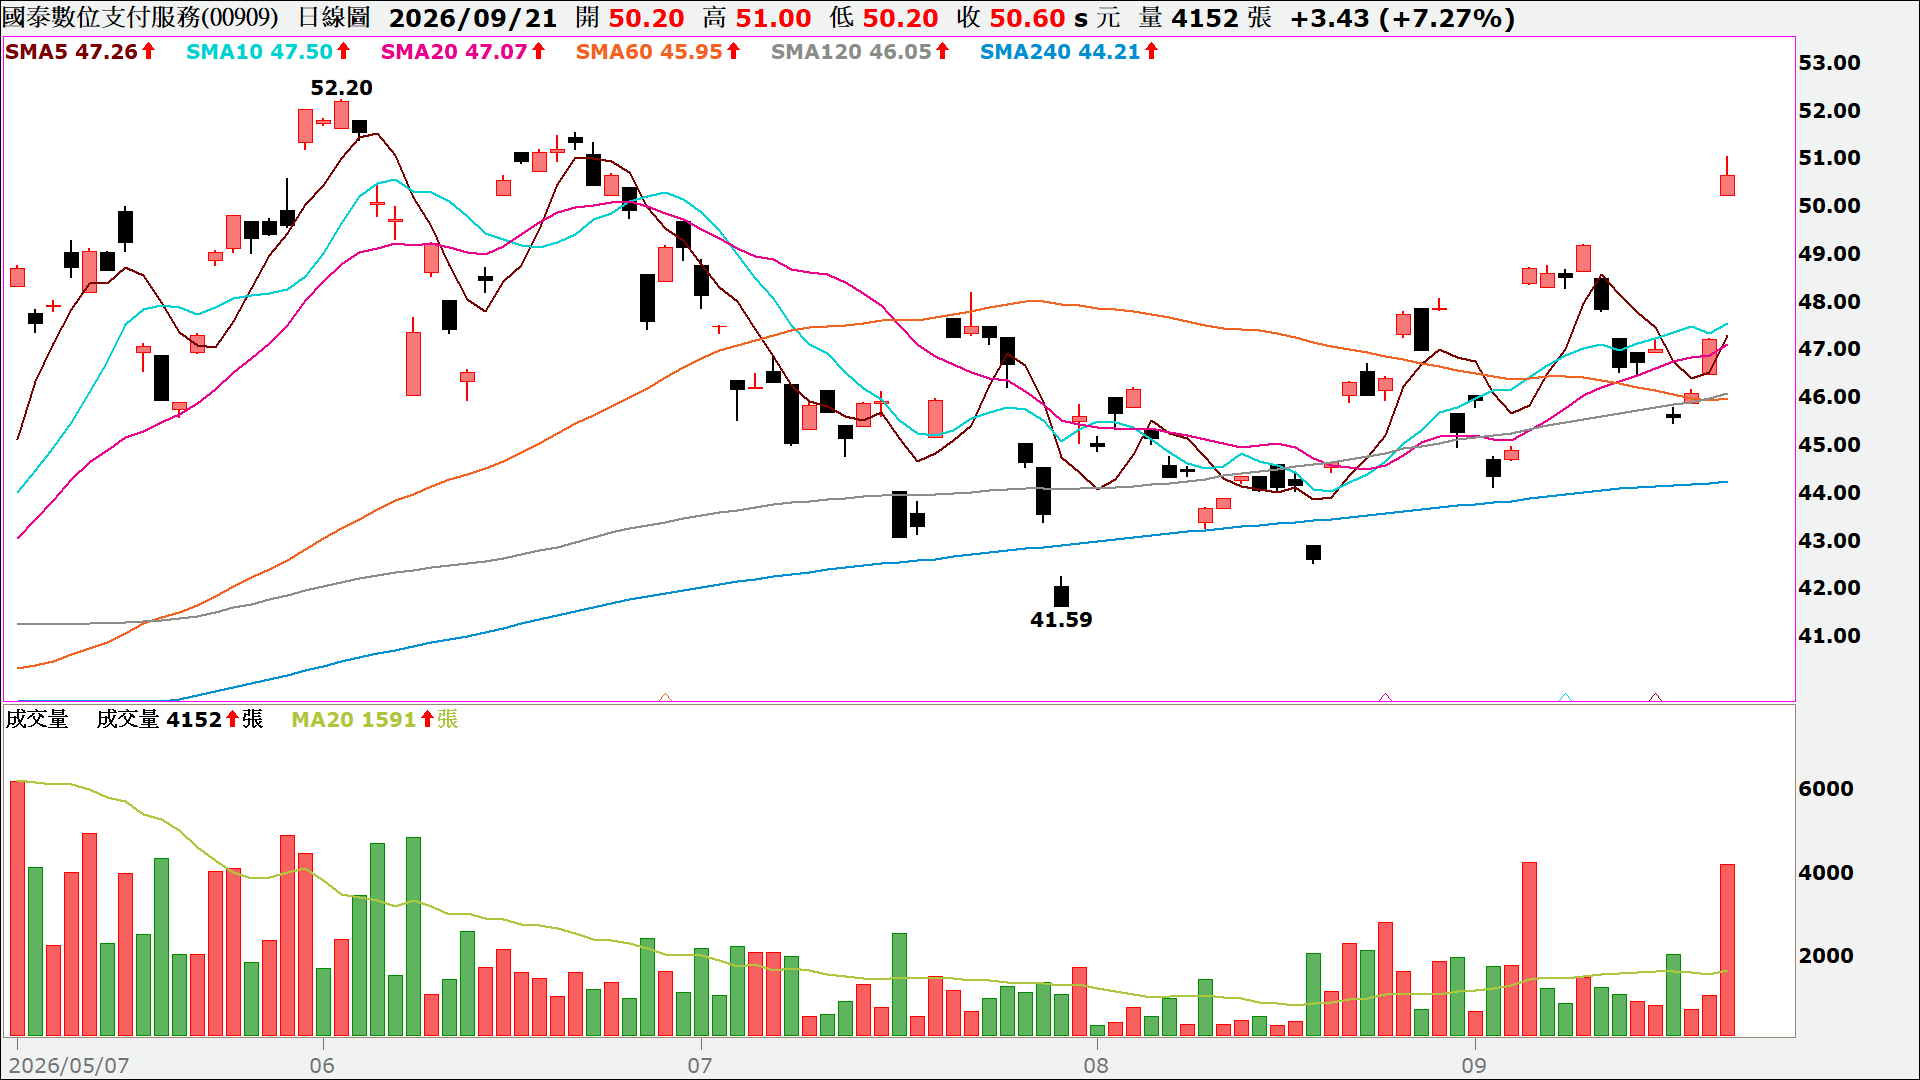Viewport: 1920px width, 1080px height.
Task: Click the SMA120 46.05 indicator label
Action: [x=860, y=52]
